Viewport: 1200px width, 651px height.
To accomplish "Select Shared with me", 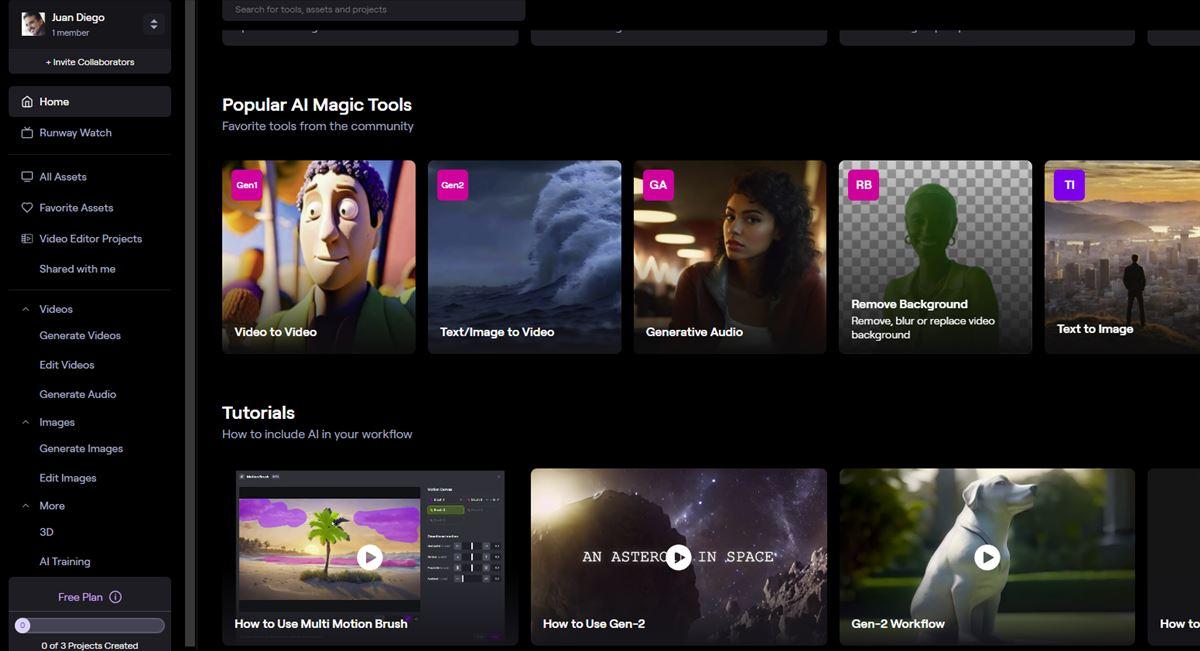I will click(x=77, y=269).
